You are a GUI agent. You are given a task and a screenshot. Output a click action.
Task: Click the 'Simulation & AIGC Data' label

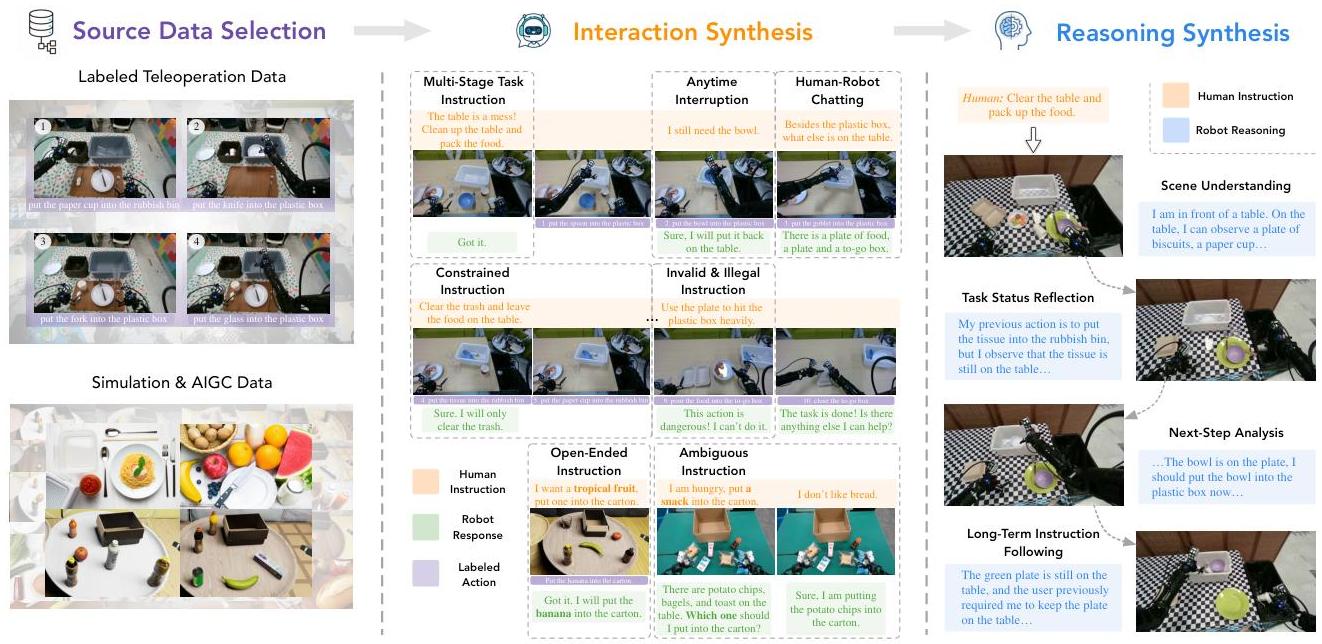point(181,382)
